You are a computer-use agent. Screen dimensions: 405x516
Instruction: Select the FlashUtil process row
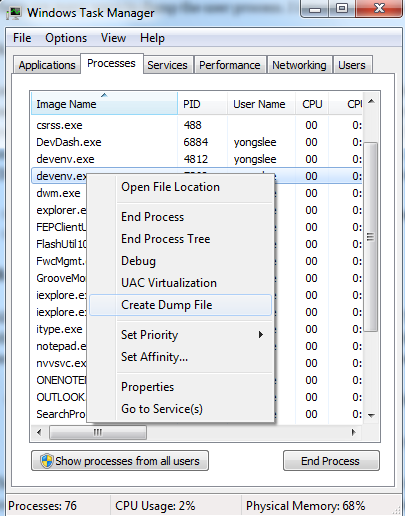point(59,244)
